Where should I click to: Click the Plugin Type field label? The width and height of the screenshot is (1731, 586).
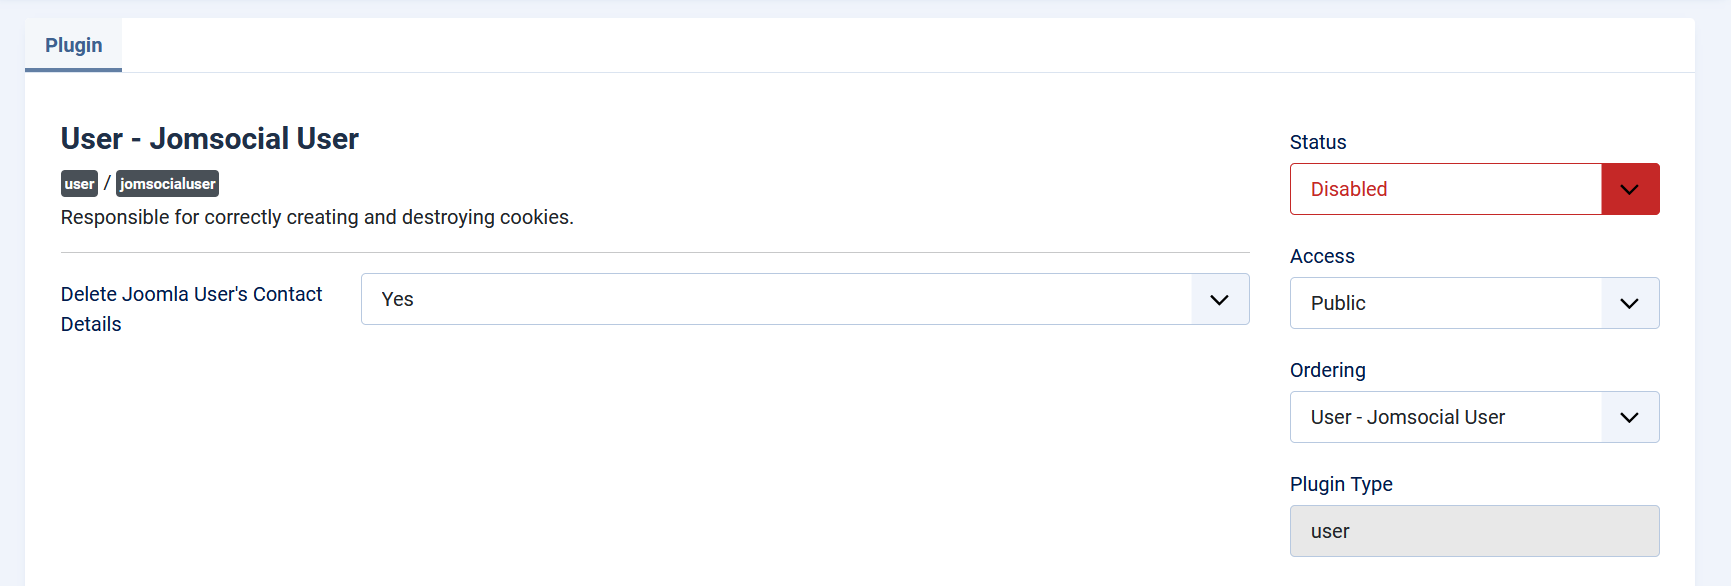point(1340,484)
